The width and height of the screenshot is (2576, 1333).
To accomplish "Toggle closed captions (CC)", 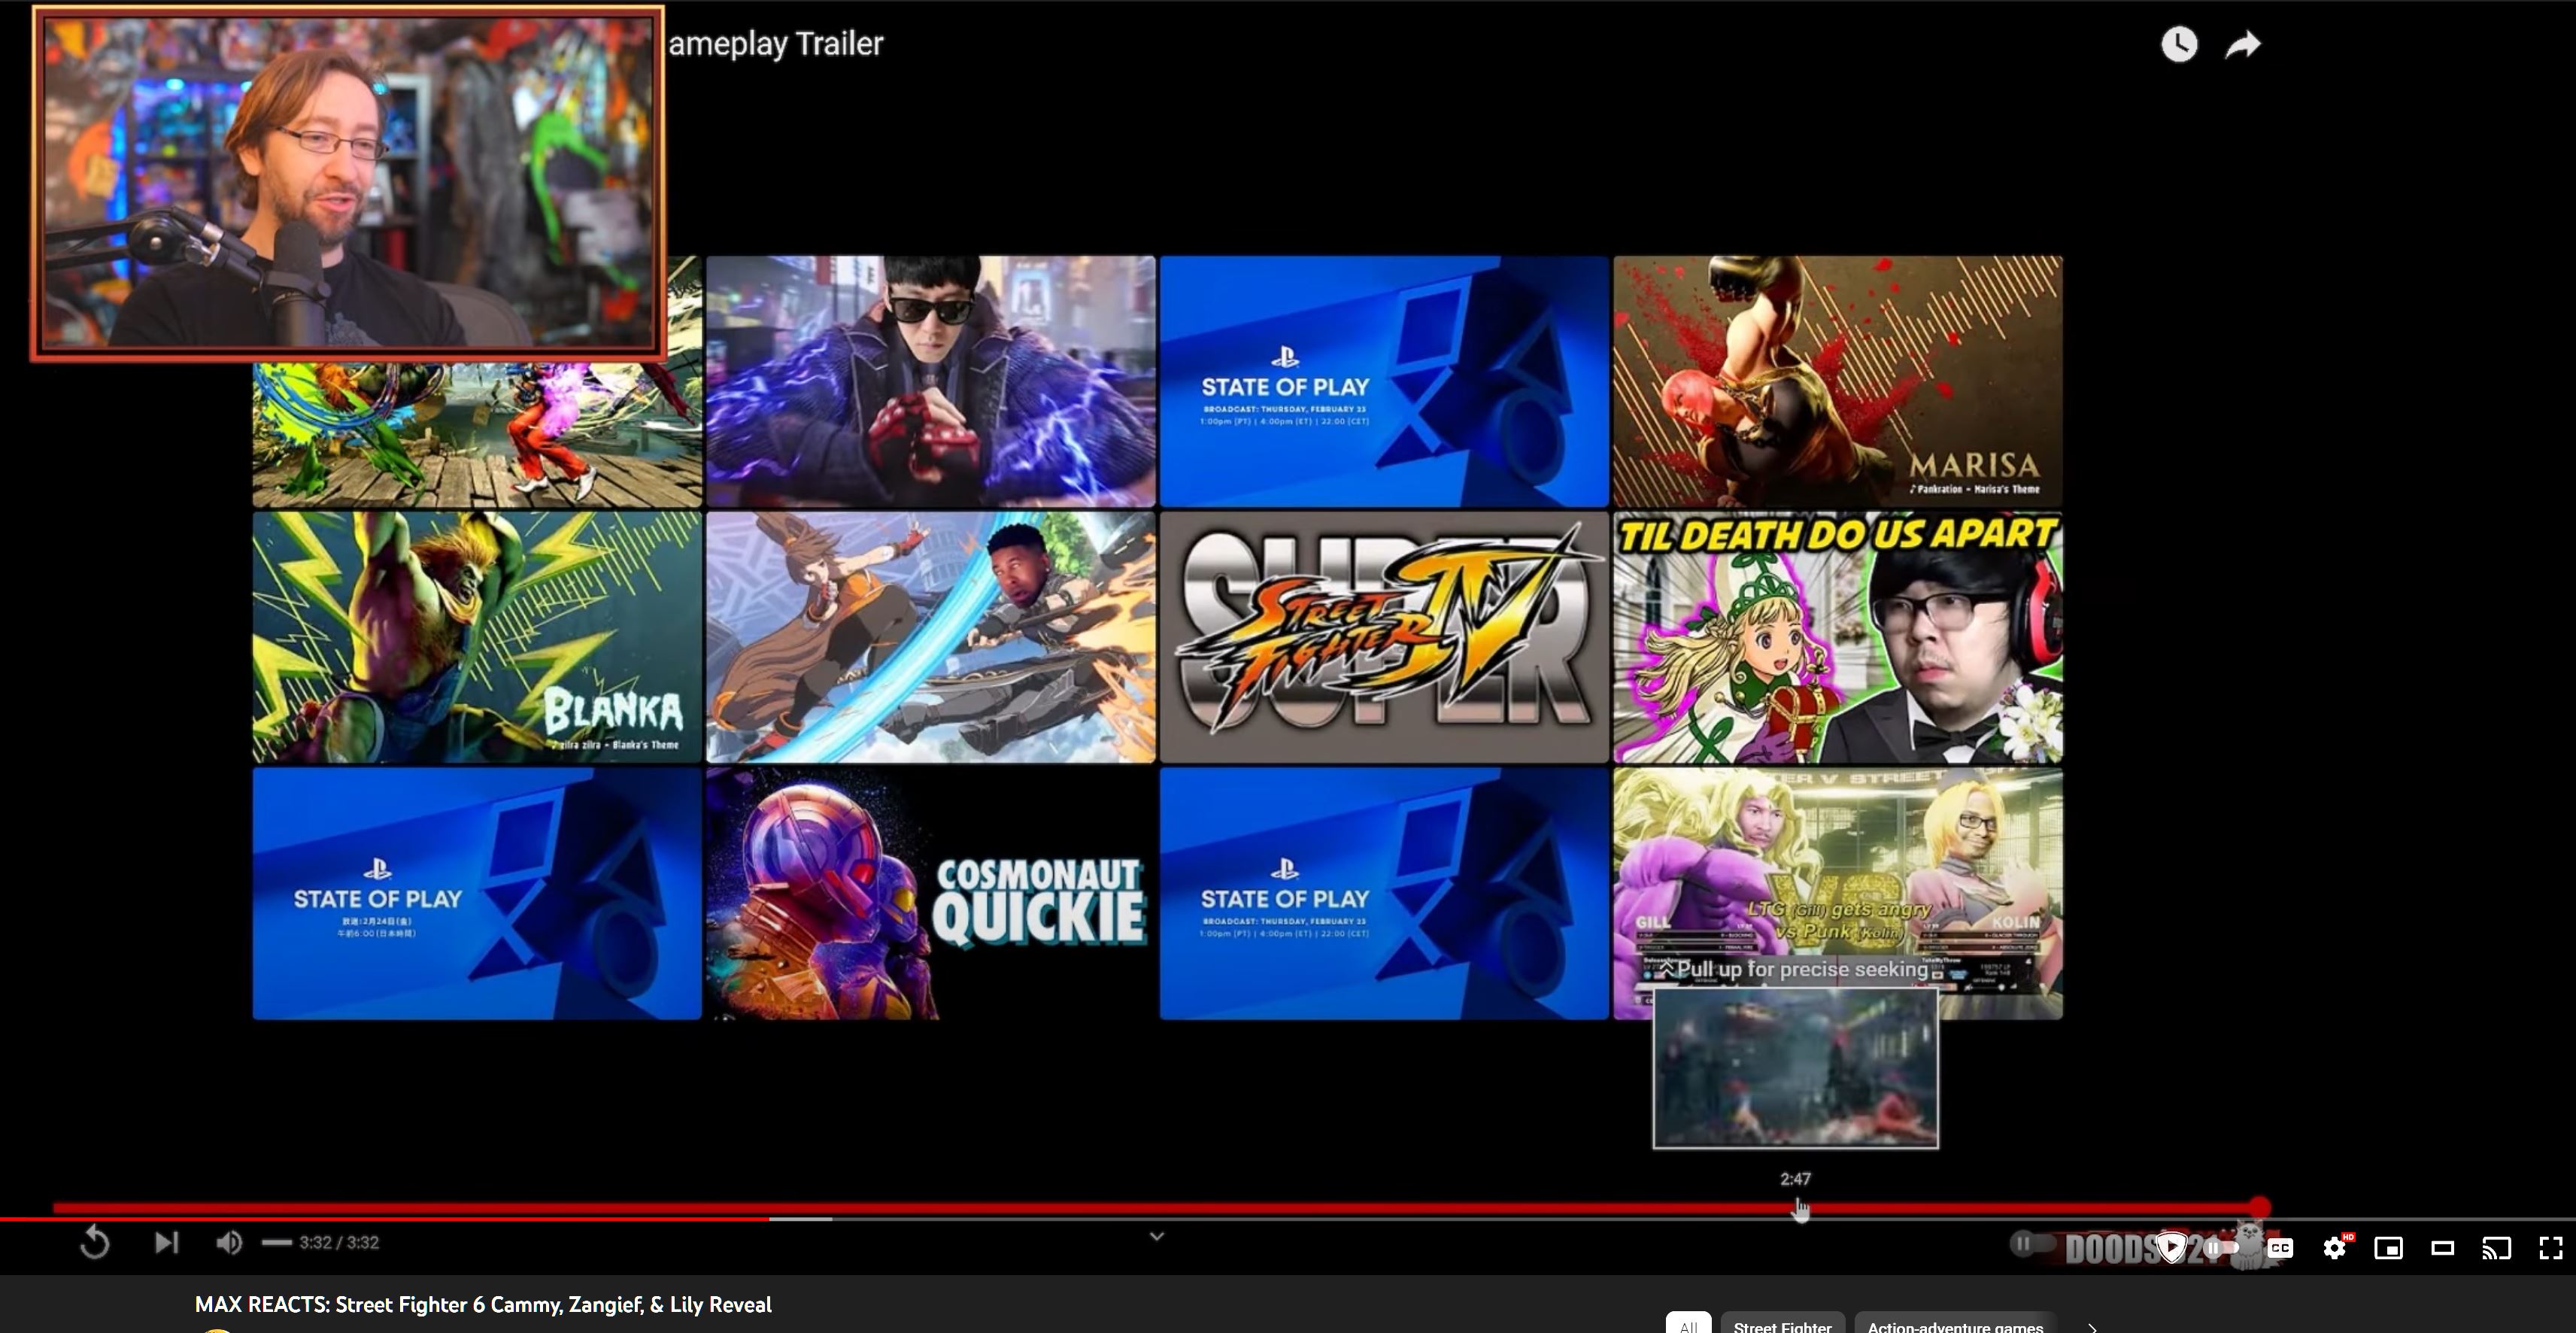I will click(2280, 1248).
